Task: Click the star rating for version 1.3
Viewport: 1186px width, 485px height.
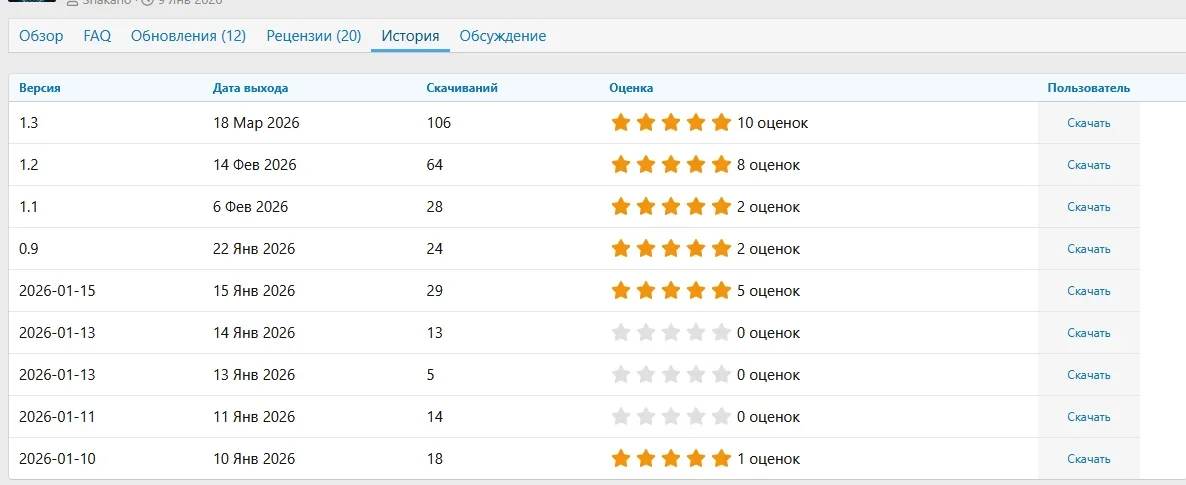Action: [671, 123]
